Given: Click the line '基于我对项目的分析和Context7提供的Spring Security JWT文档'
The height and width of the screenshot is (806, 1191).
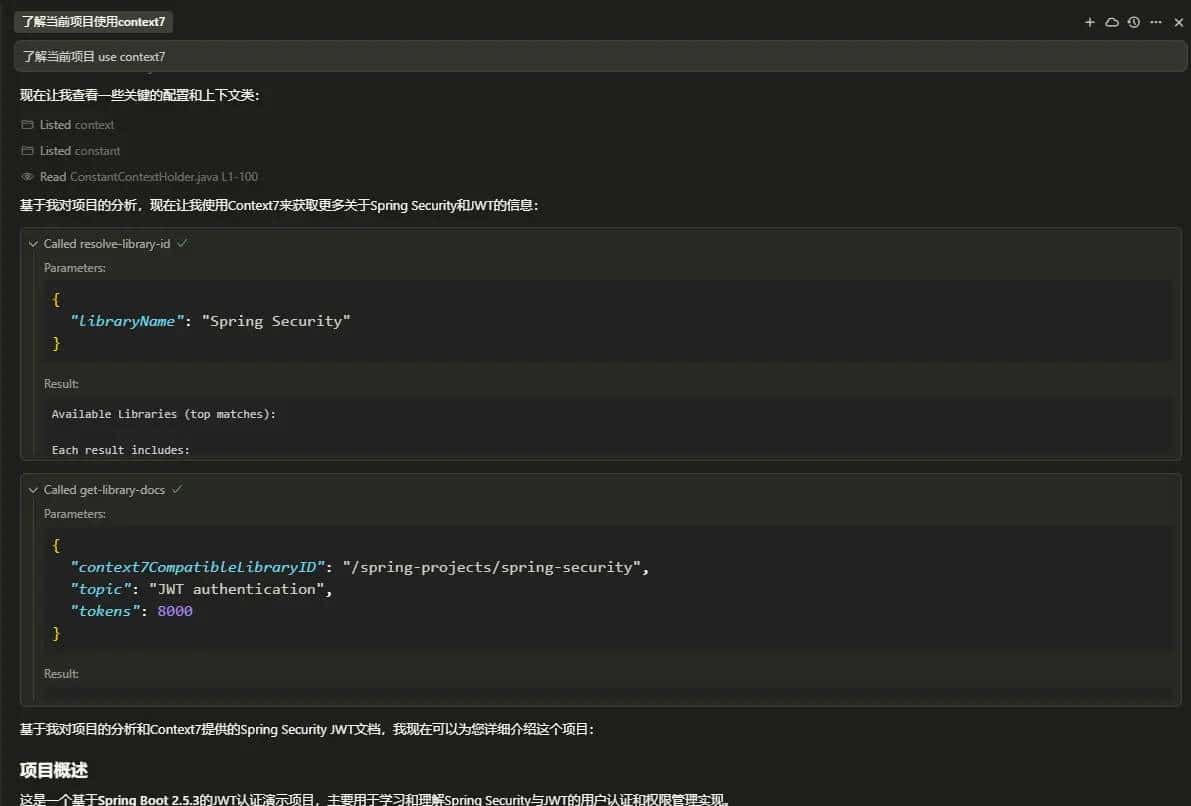Looking at the screenshot, I should [306, 729].
